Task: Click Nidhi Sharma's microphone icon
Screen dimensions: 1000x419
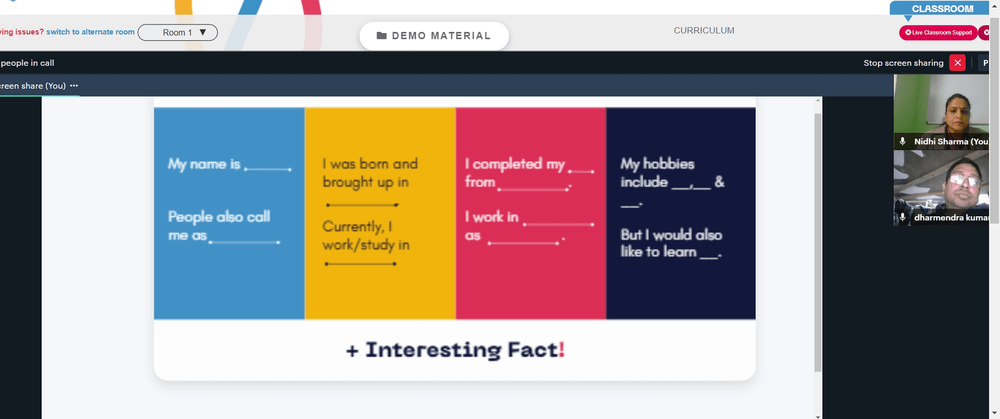Action: click(x=902, y=141)
